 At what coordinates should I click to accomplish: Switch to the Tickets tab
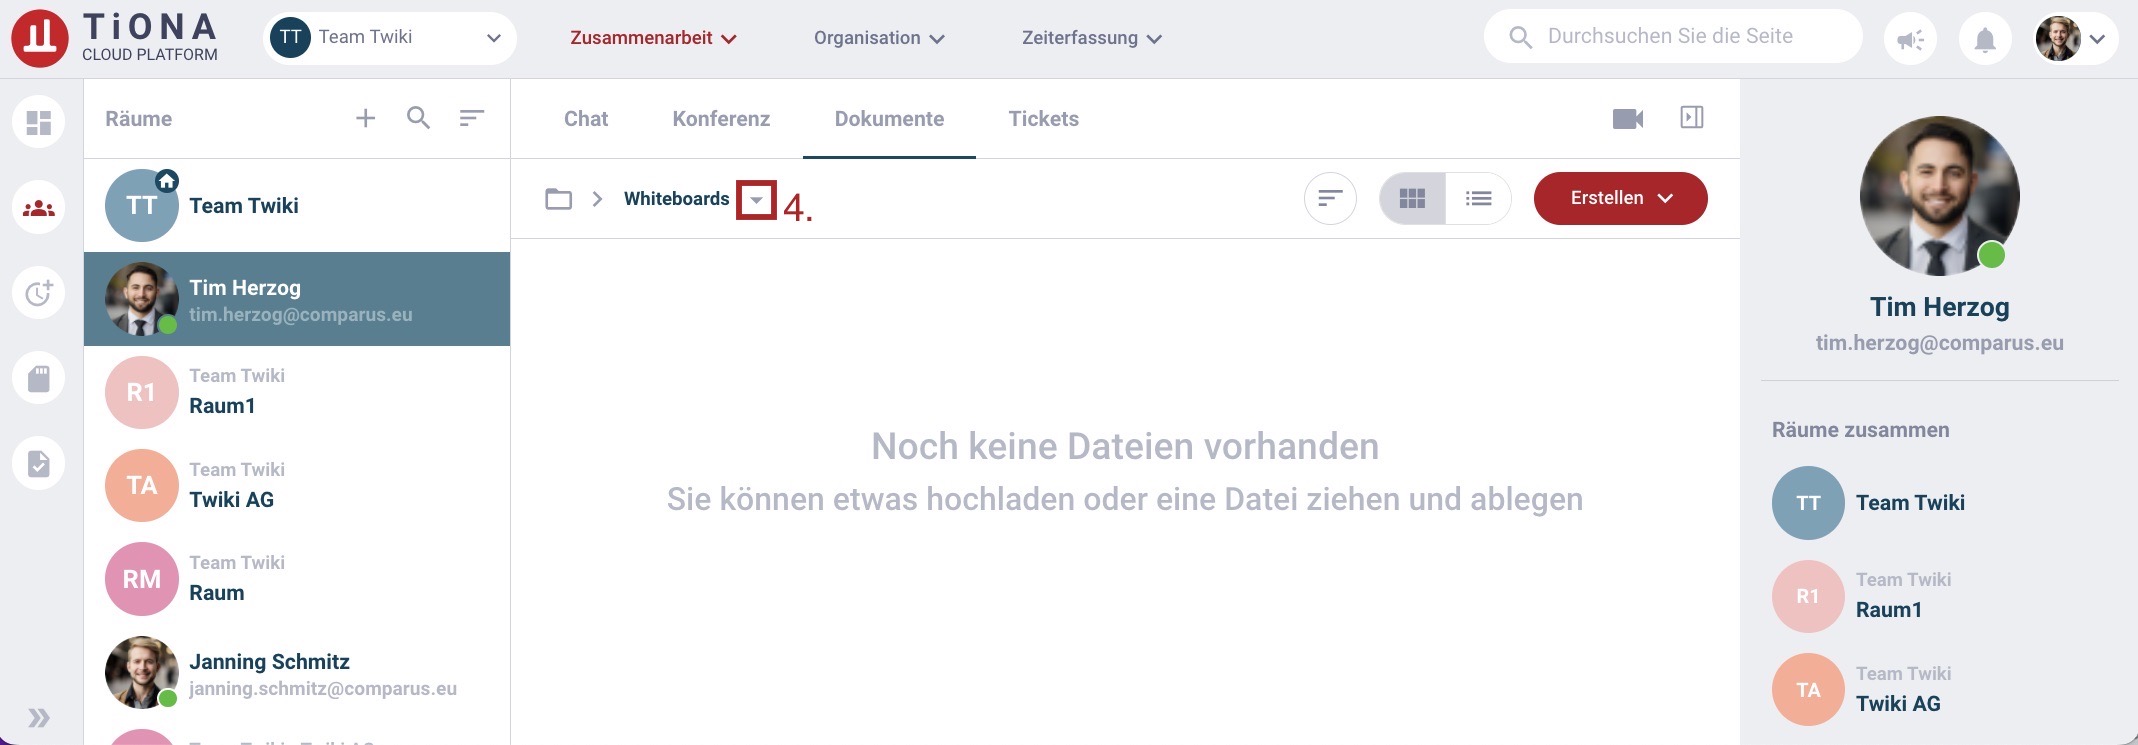point(1043,119)
